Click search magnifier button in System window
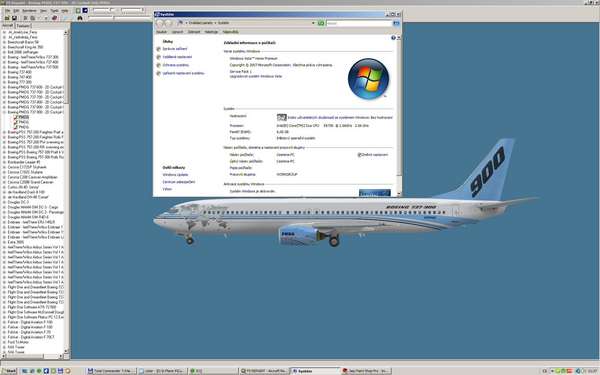 396,23
